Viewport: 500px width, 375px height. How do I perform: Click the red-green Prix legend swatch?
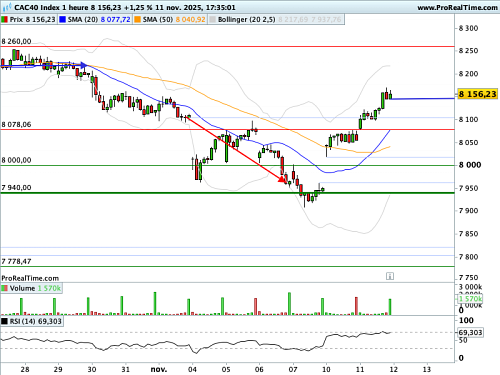(x=5, y=20)
